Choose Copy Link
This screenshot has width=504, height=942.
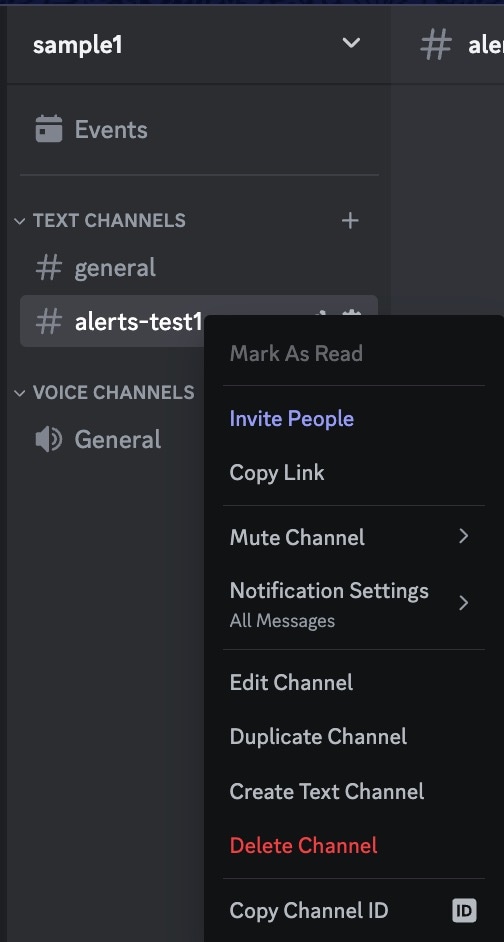[354, 472]
